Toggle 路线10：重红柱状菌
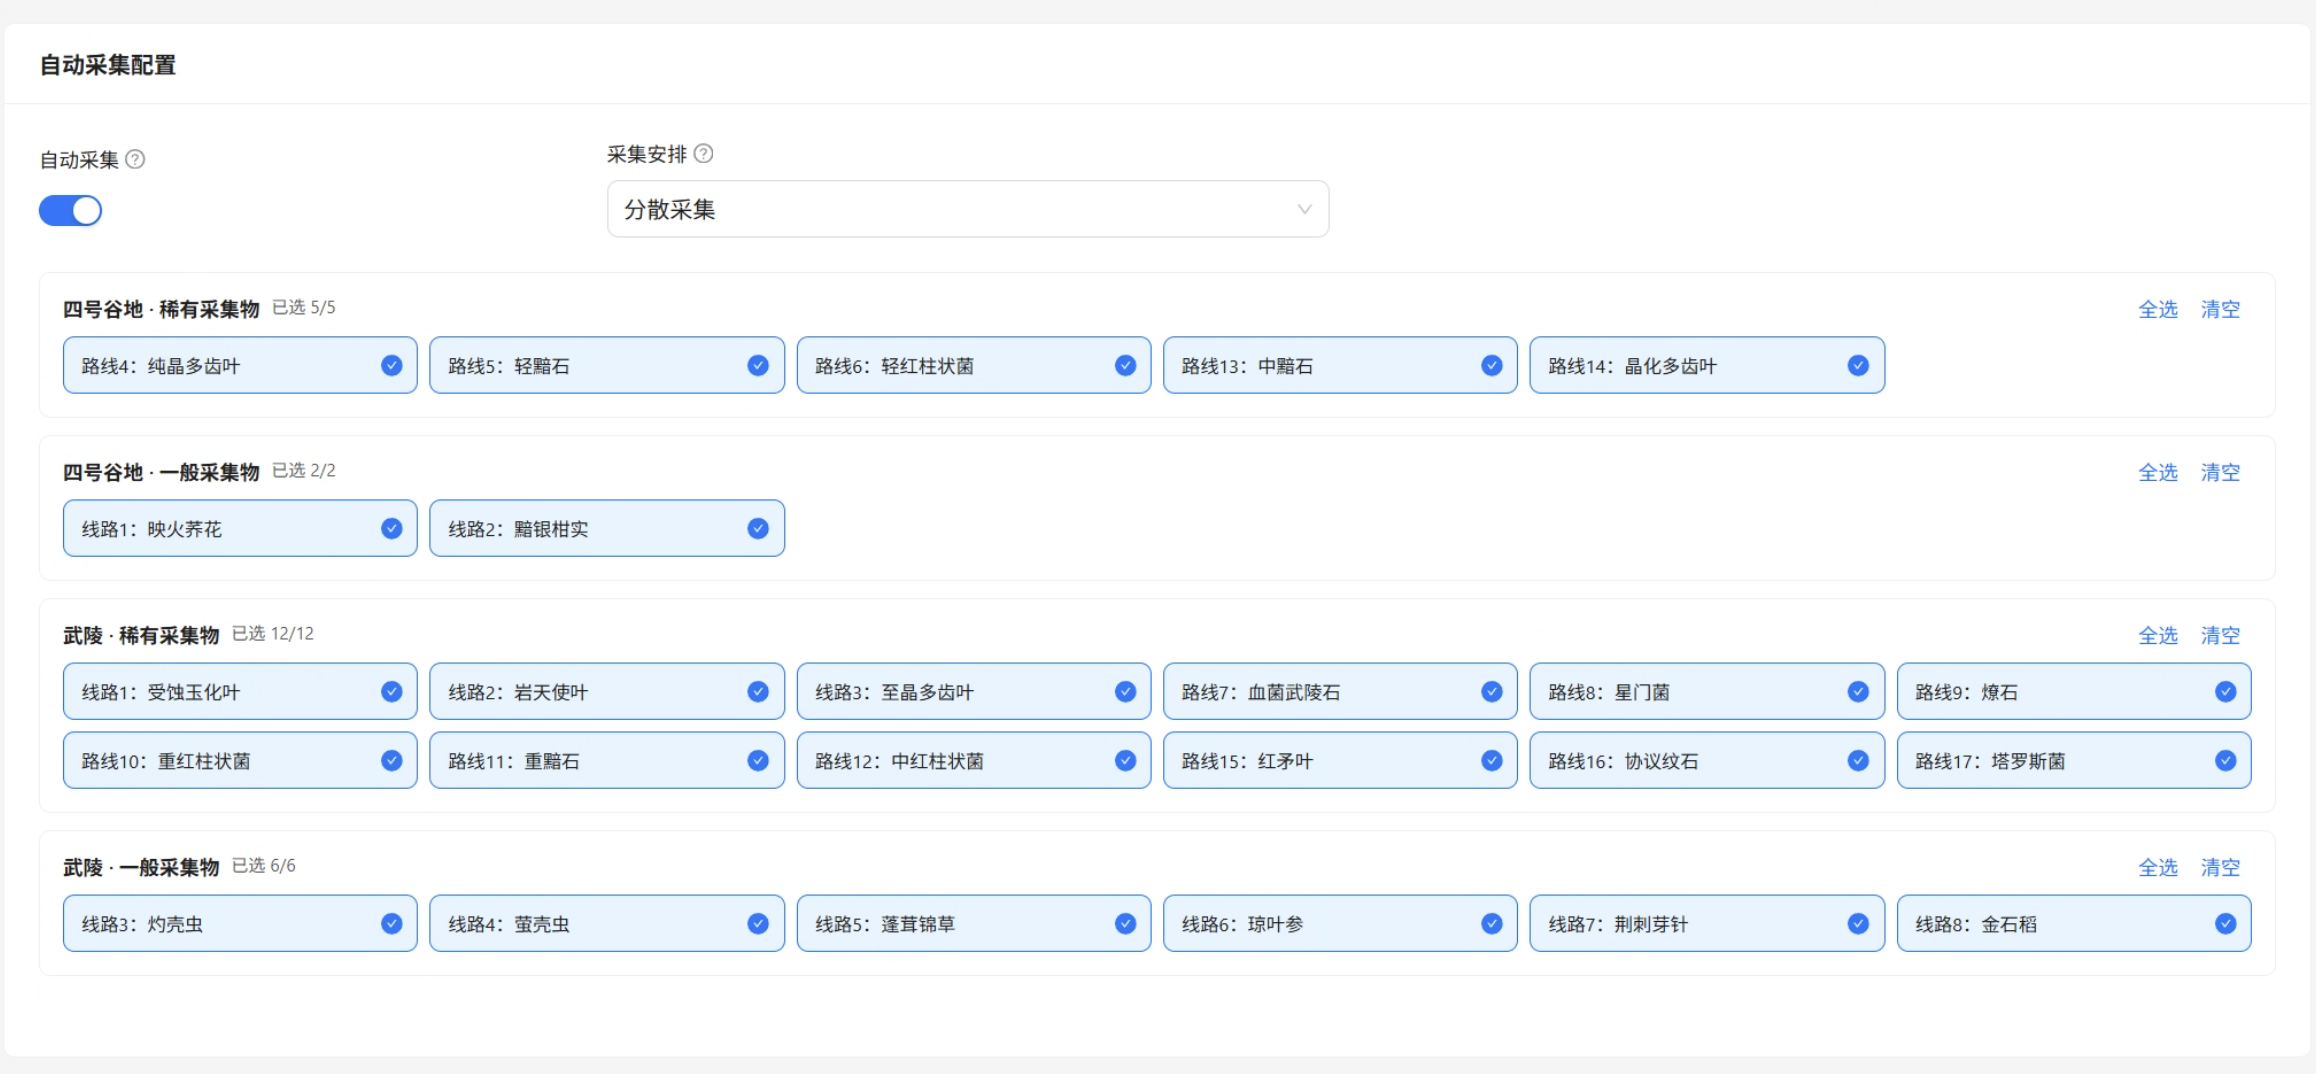The width and height of the screenshot is (2316, 1074). click(240, 760)
